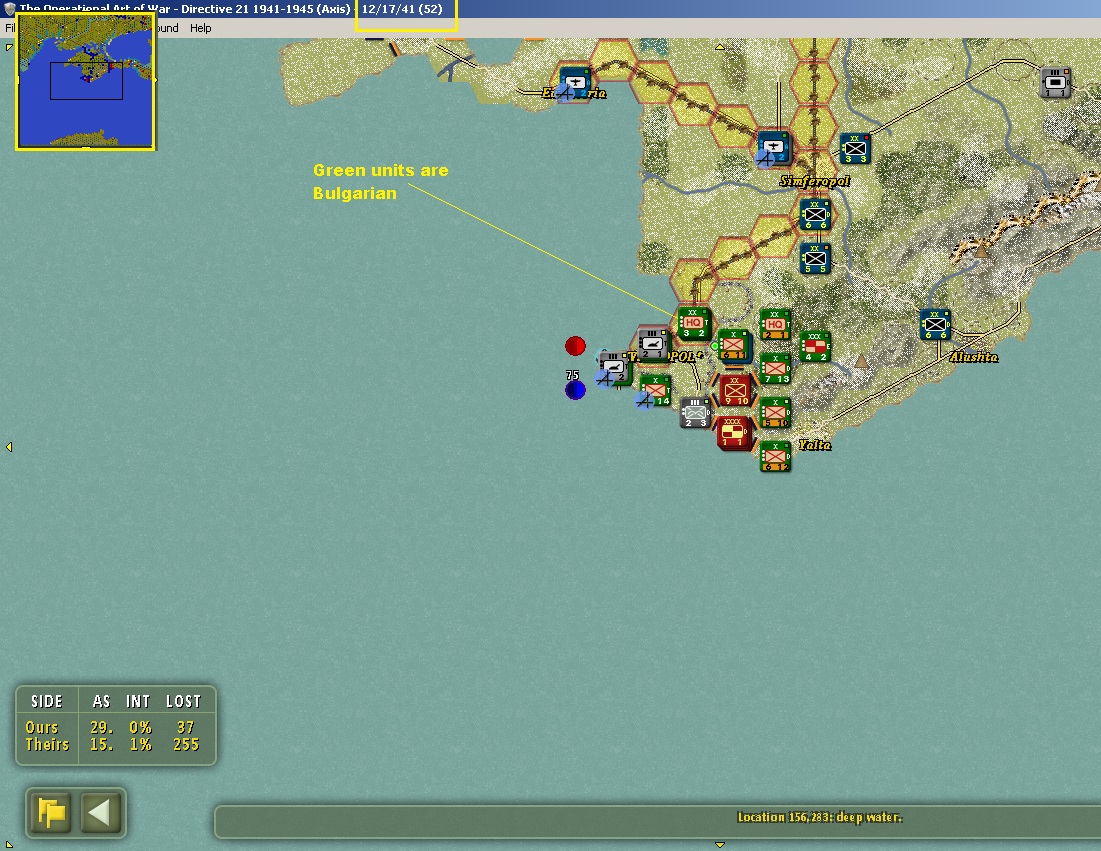The width and height of the screenshot is (1101, 851).
Task: Click the status text 'Location 156,283: deep water.'
Action: [819, 817]
